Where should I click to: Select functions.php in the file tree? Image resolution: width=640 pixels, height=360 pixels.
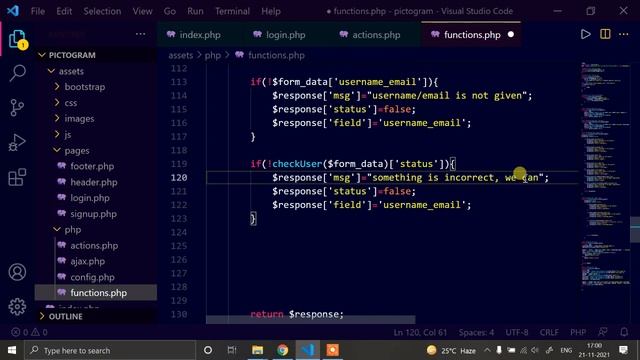(x=98, y=293)
